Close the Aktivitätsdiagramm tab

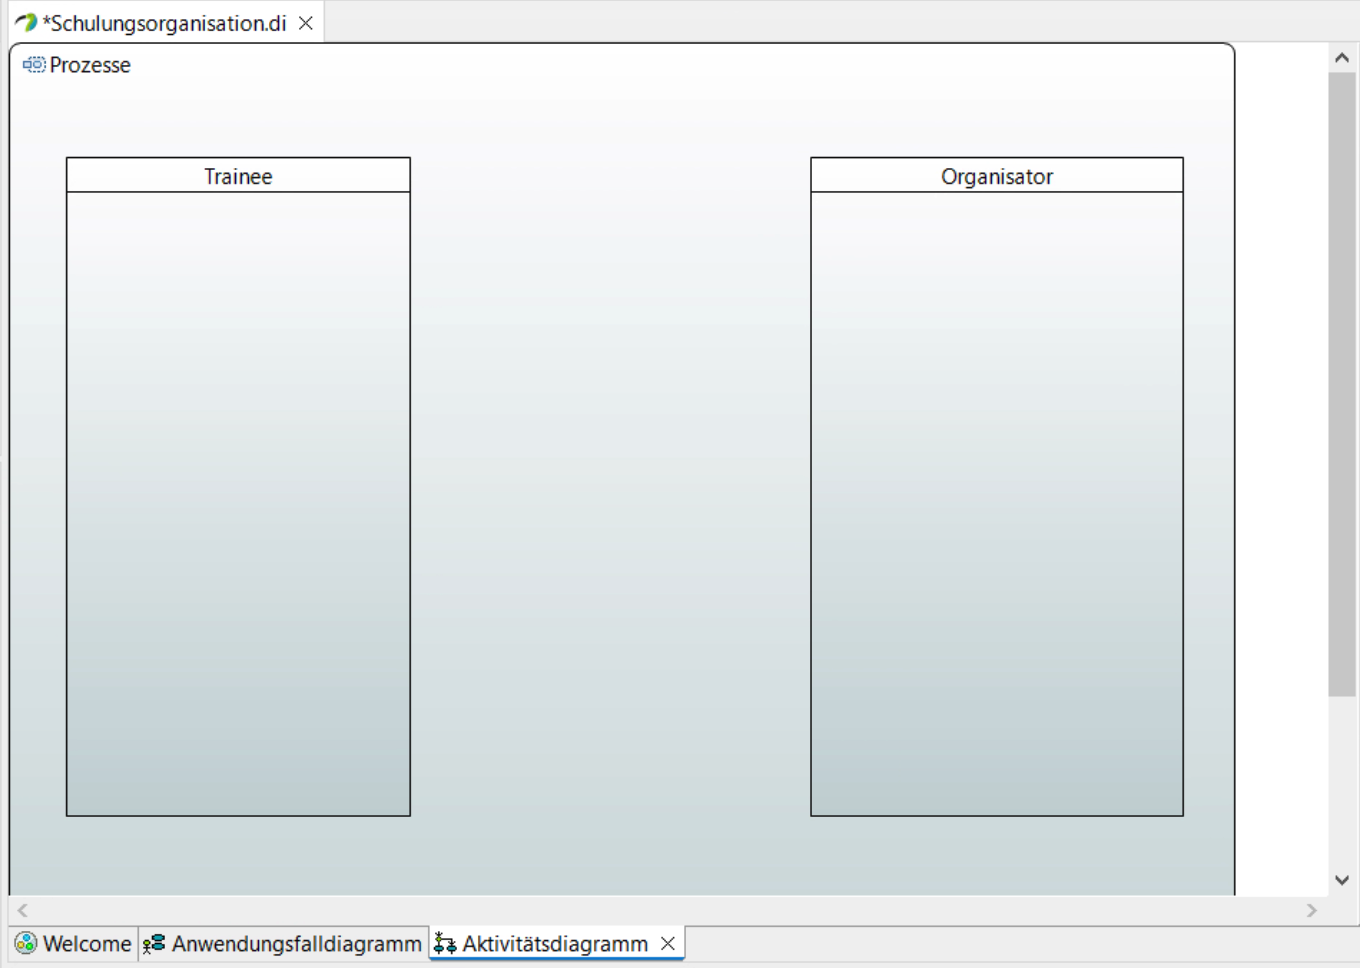(x=668, y=944)
